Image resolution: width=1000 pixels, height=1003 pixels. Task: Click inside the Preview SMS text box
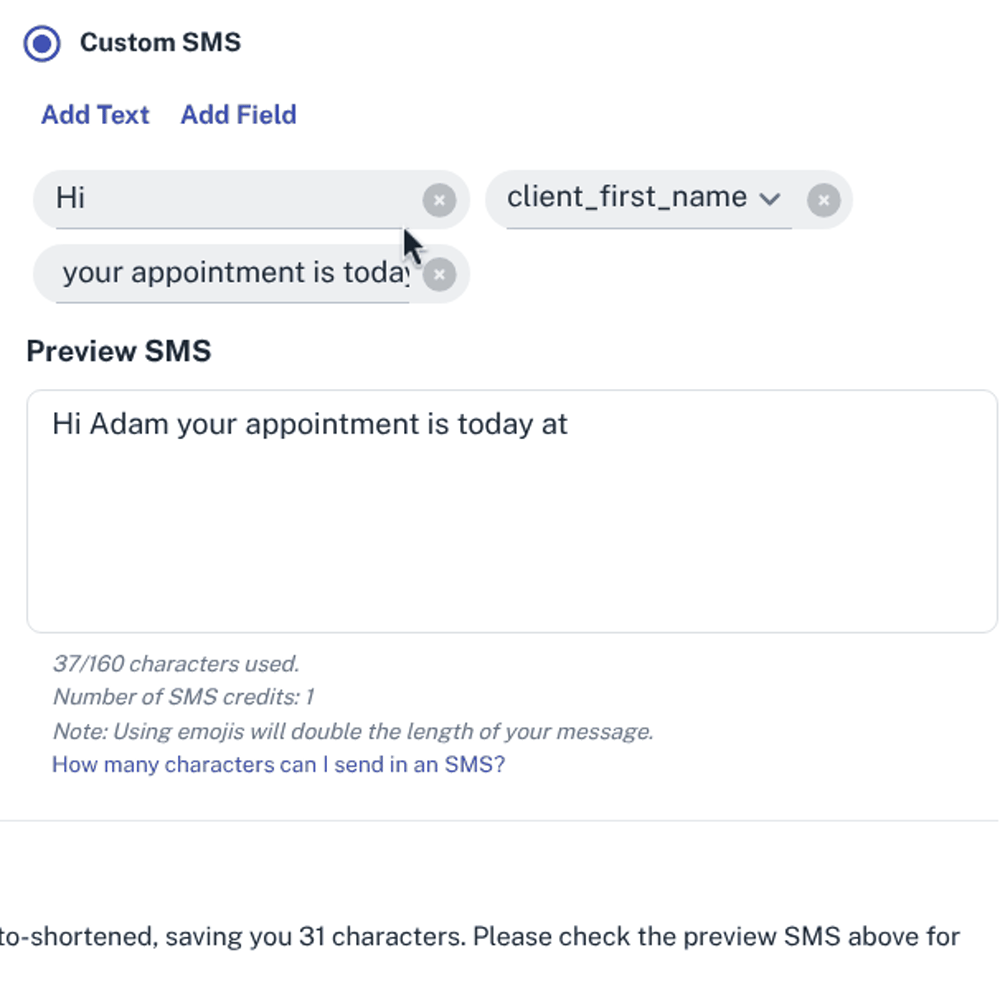pyautogui.click(x=511, y=530)
